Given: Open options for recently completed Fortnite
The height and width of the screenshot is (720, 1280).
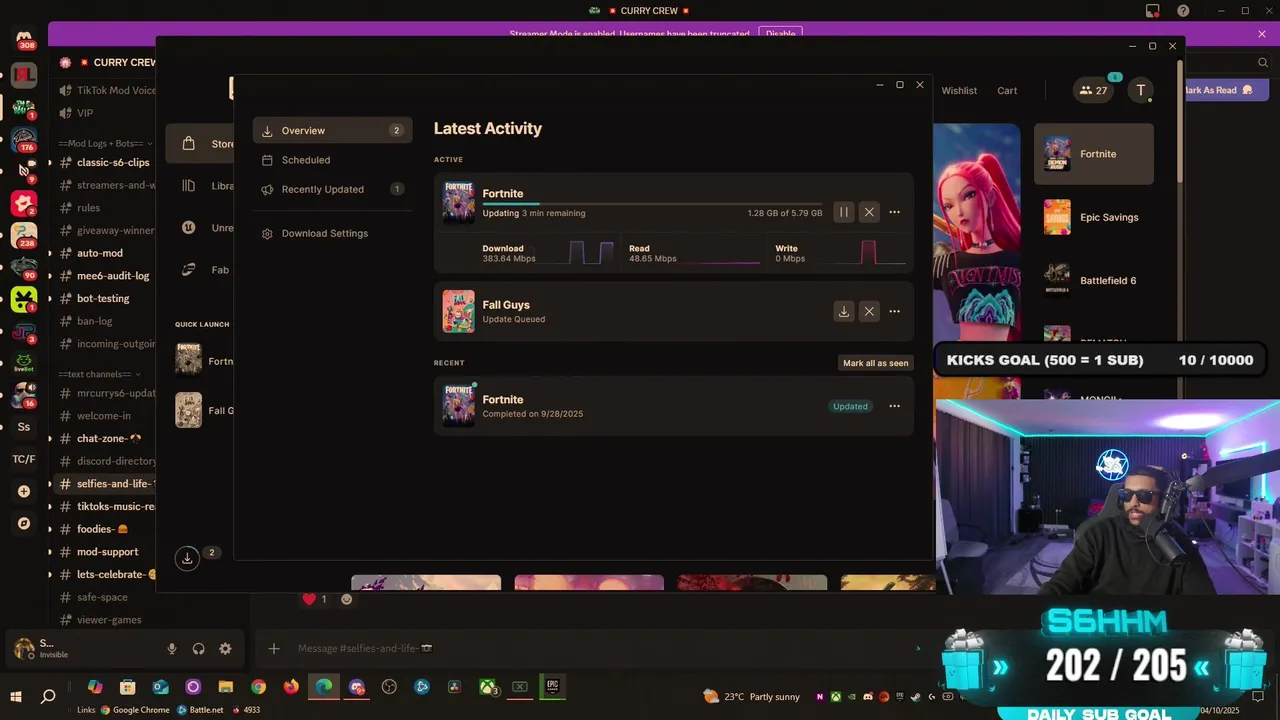Looking at the screenshot, I should point(894,406).
